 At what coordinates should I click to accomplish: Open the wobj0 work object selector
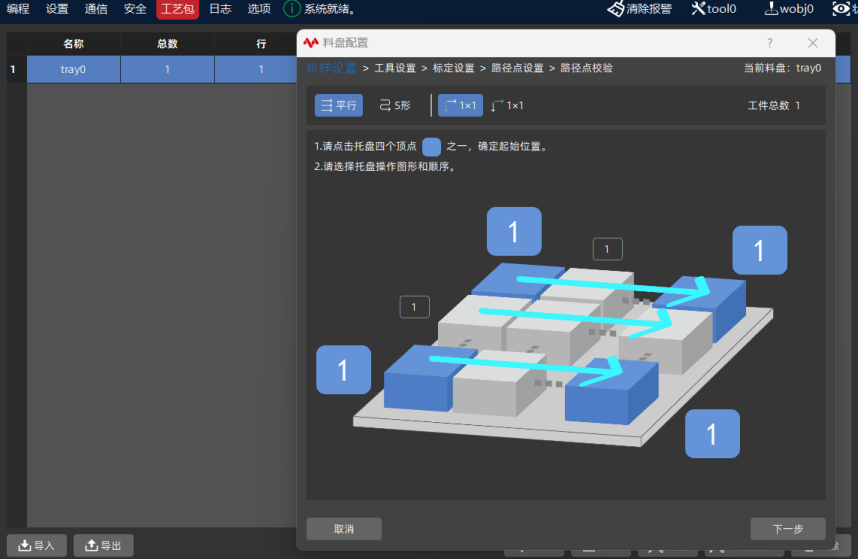789,9
